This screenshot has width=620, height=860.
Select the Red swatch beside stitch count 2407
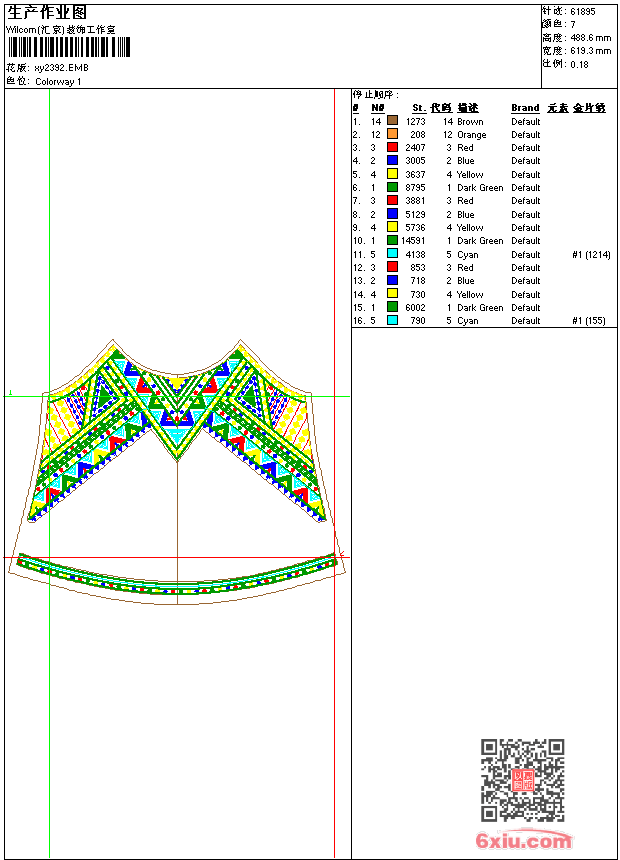click(x=392, y=146)
